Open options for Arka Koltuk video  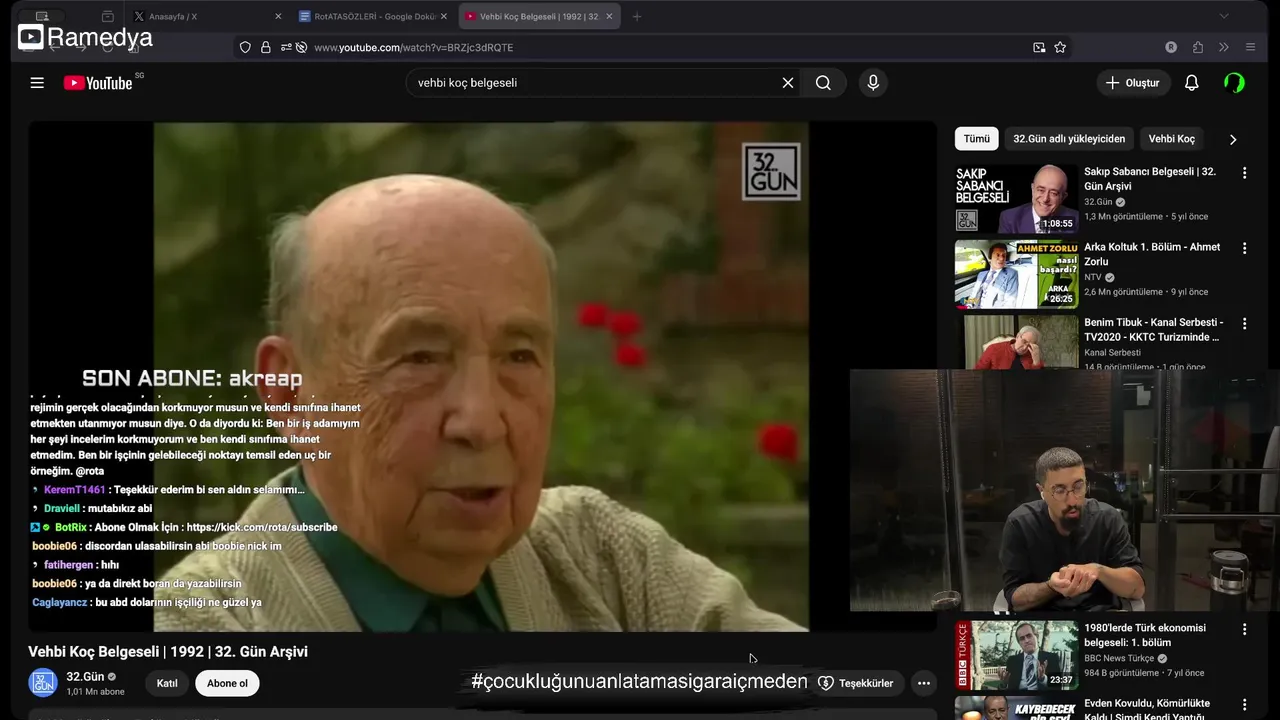point(1245,248)
